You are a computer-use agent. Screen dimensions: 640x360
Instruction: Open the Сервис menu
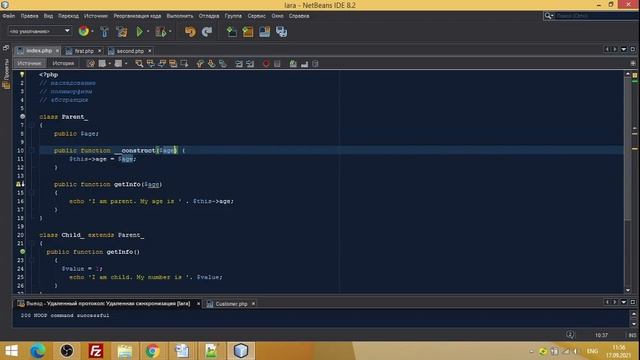256,16
